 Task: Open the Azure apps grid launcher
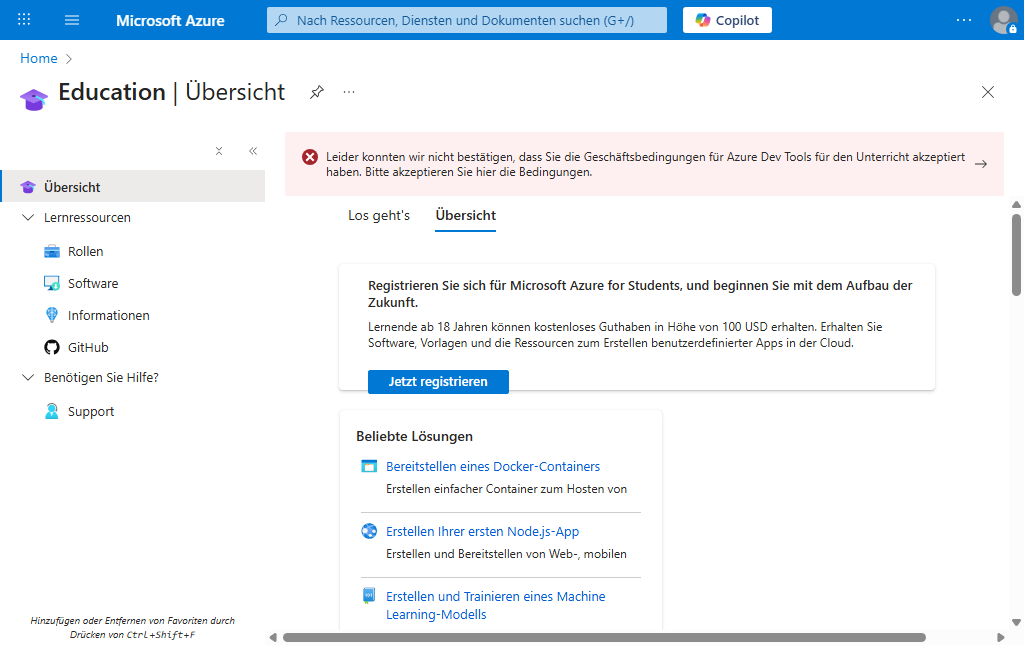coord(24,20)
